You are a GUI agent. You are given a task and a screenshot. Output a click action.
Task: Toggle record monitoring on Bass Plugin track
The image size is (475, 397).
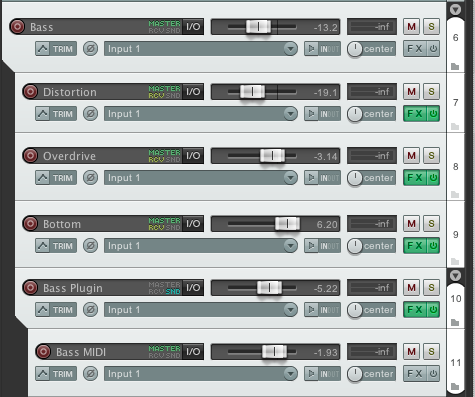point(311,310)
